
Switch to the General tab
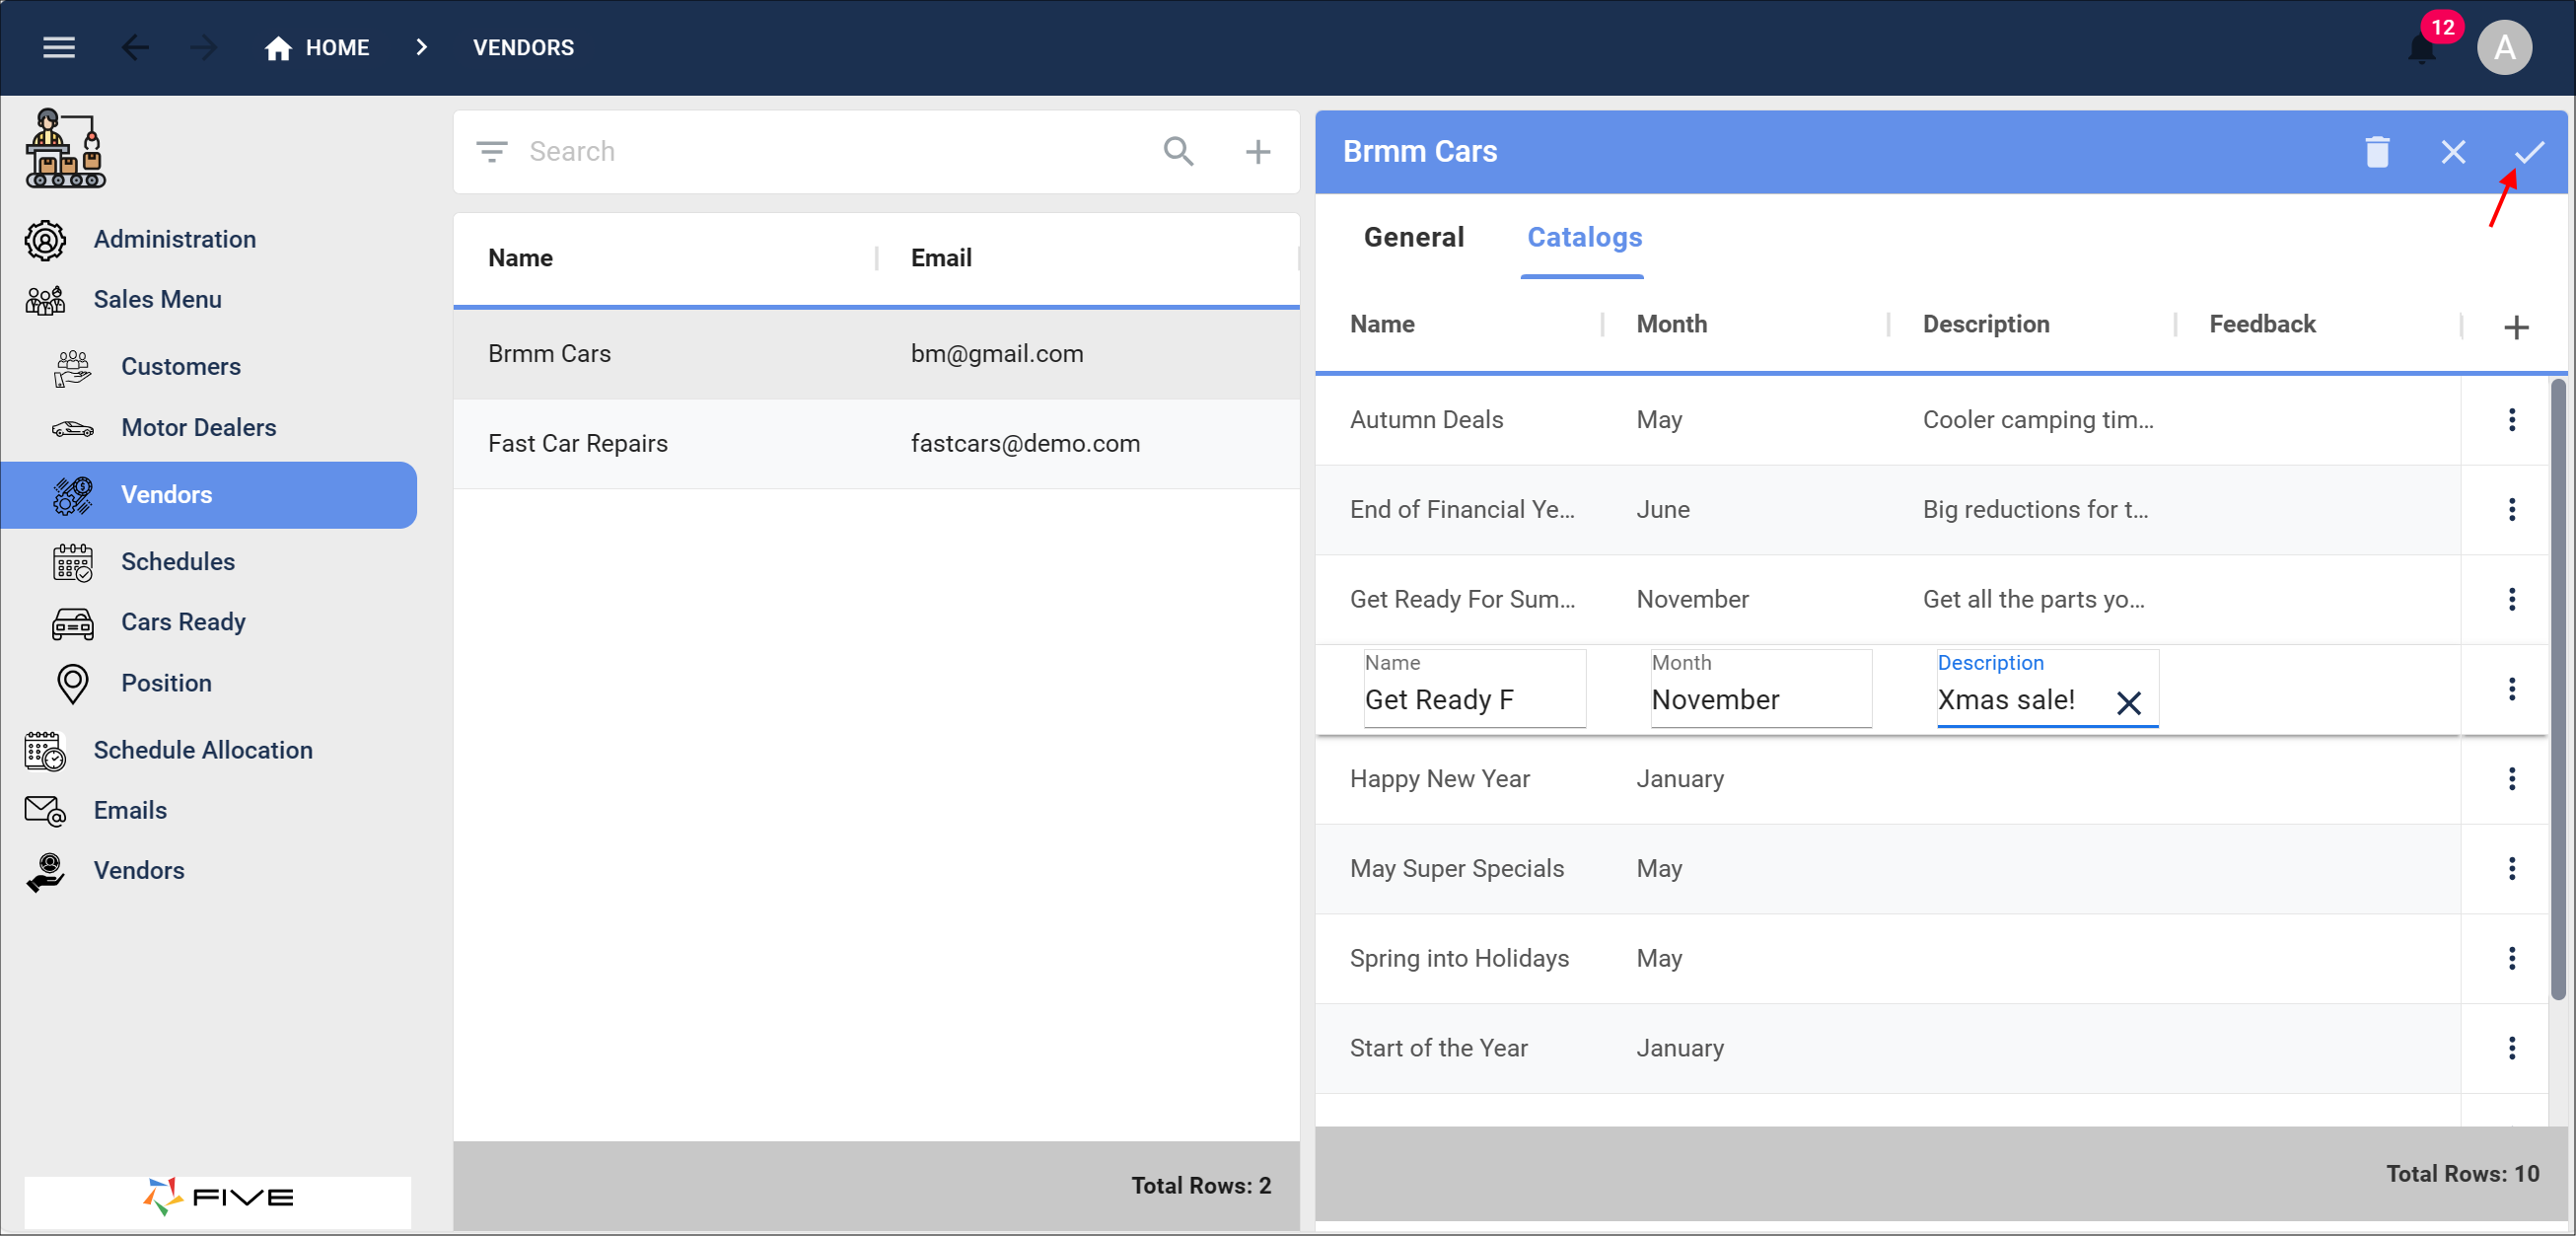1413,237
